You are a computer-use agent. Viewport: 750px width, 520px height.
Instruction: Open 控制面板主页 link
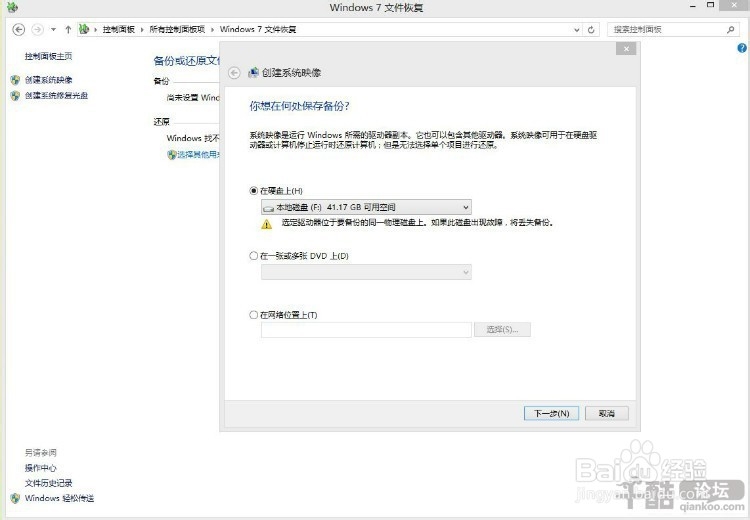coord(48,56)
